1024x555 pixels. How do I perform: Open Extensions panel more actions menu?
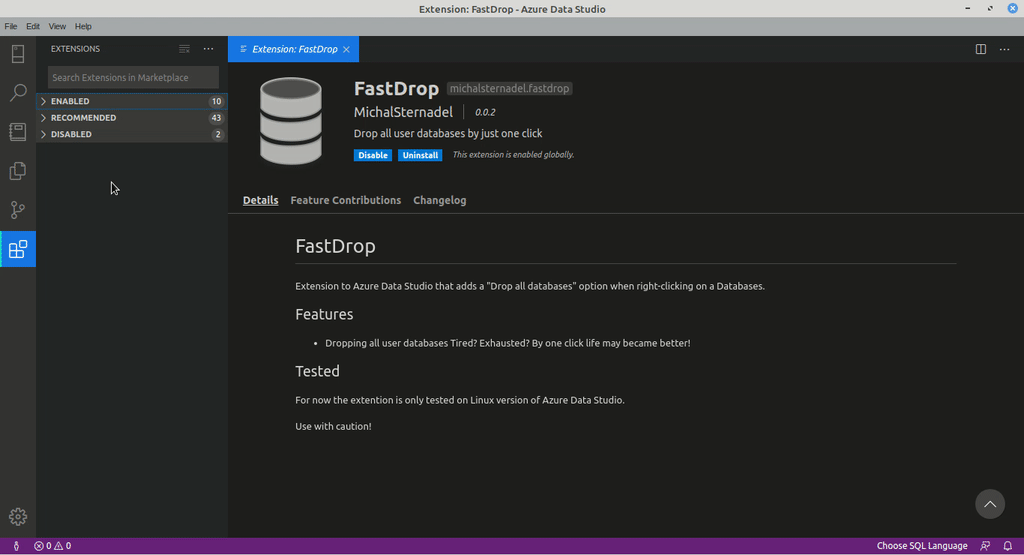(x=208, y=49)
